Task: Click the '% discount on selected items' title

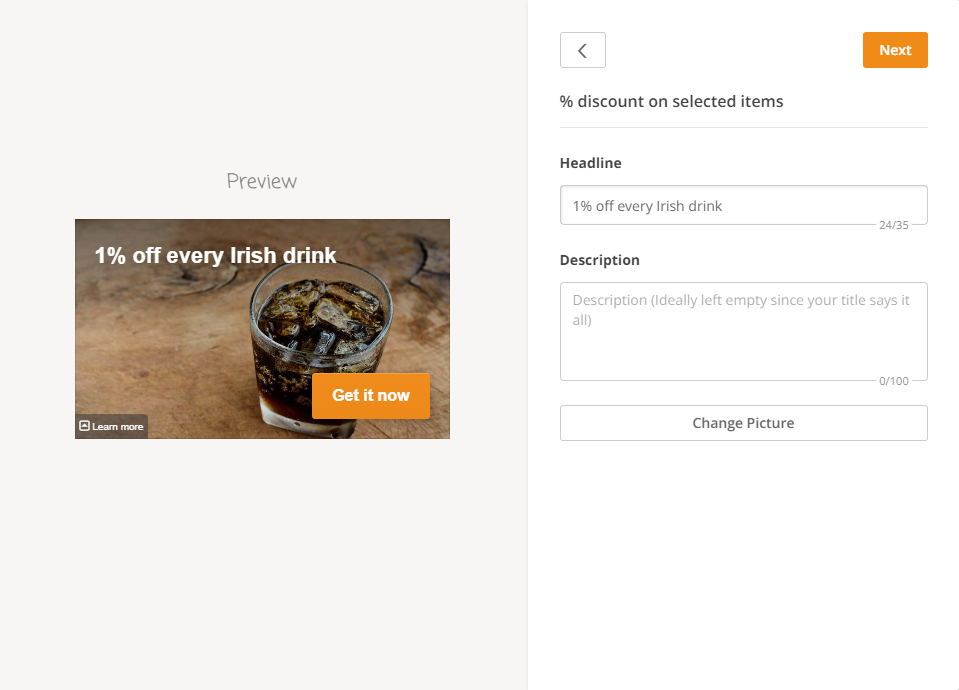Action: click(x=671, y=101)
